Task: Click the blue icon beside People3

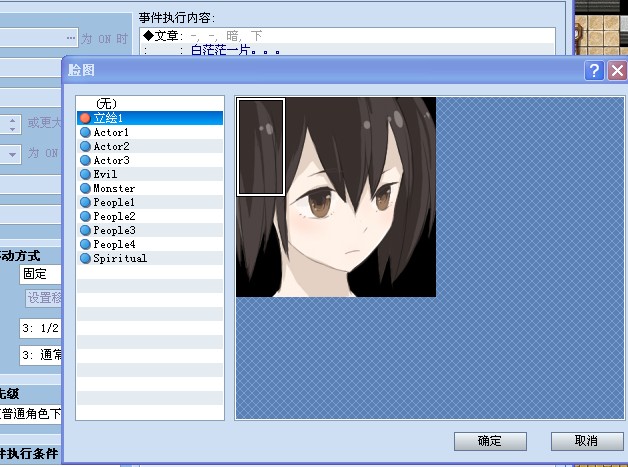Action: [85, 230]
